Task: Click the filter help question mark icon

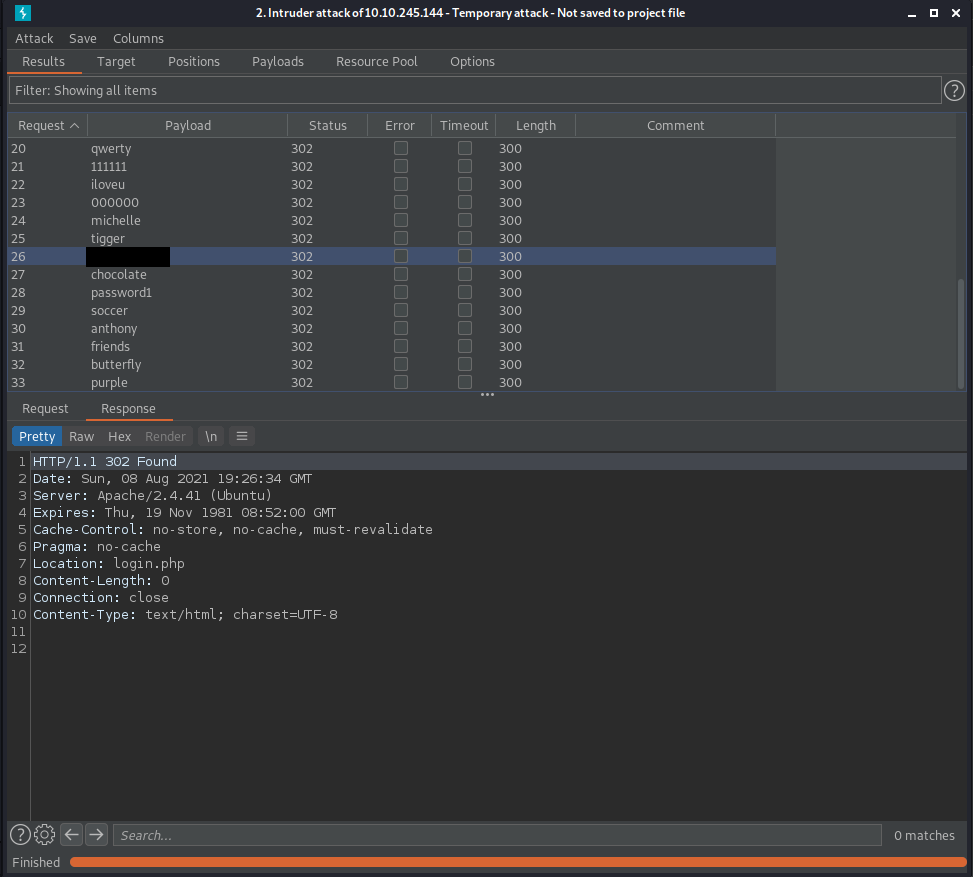Action: click(x=955, y=91)
